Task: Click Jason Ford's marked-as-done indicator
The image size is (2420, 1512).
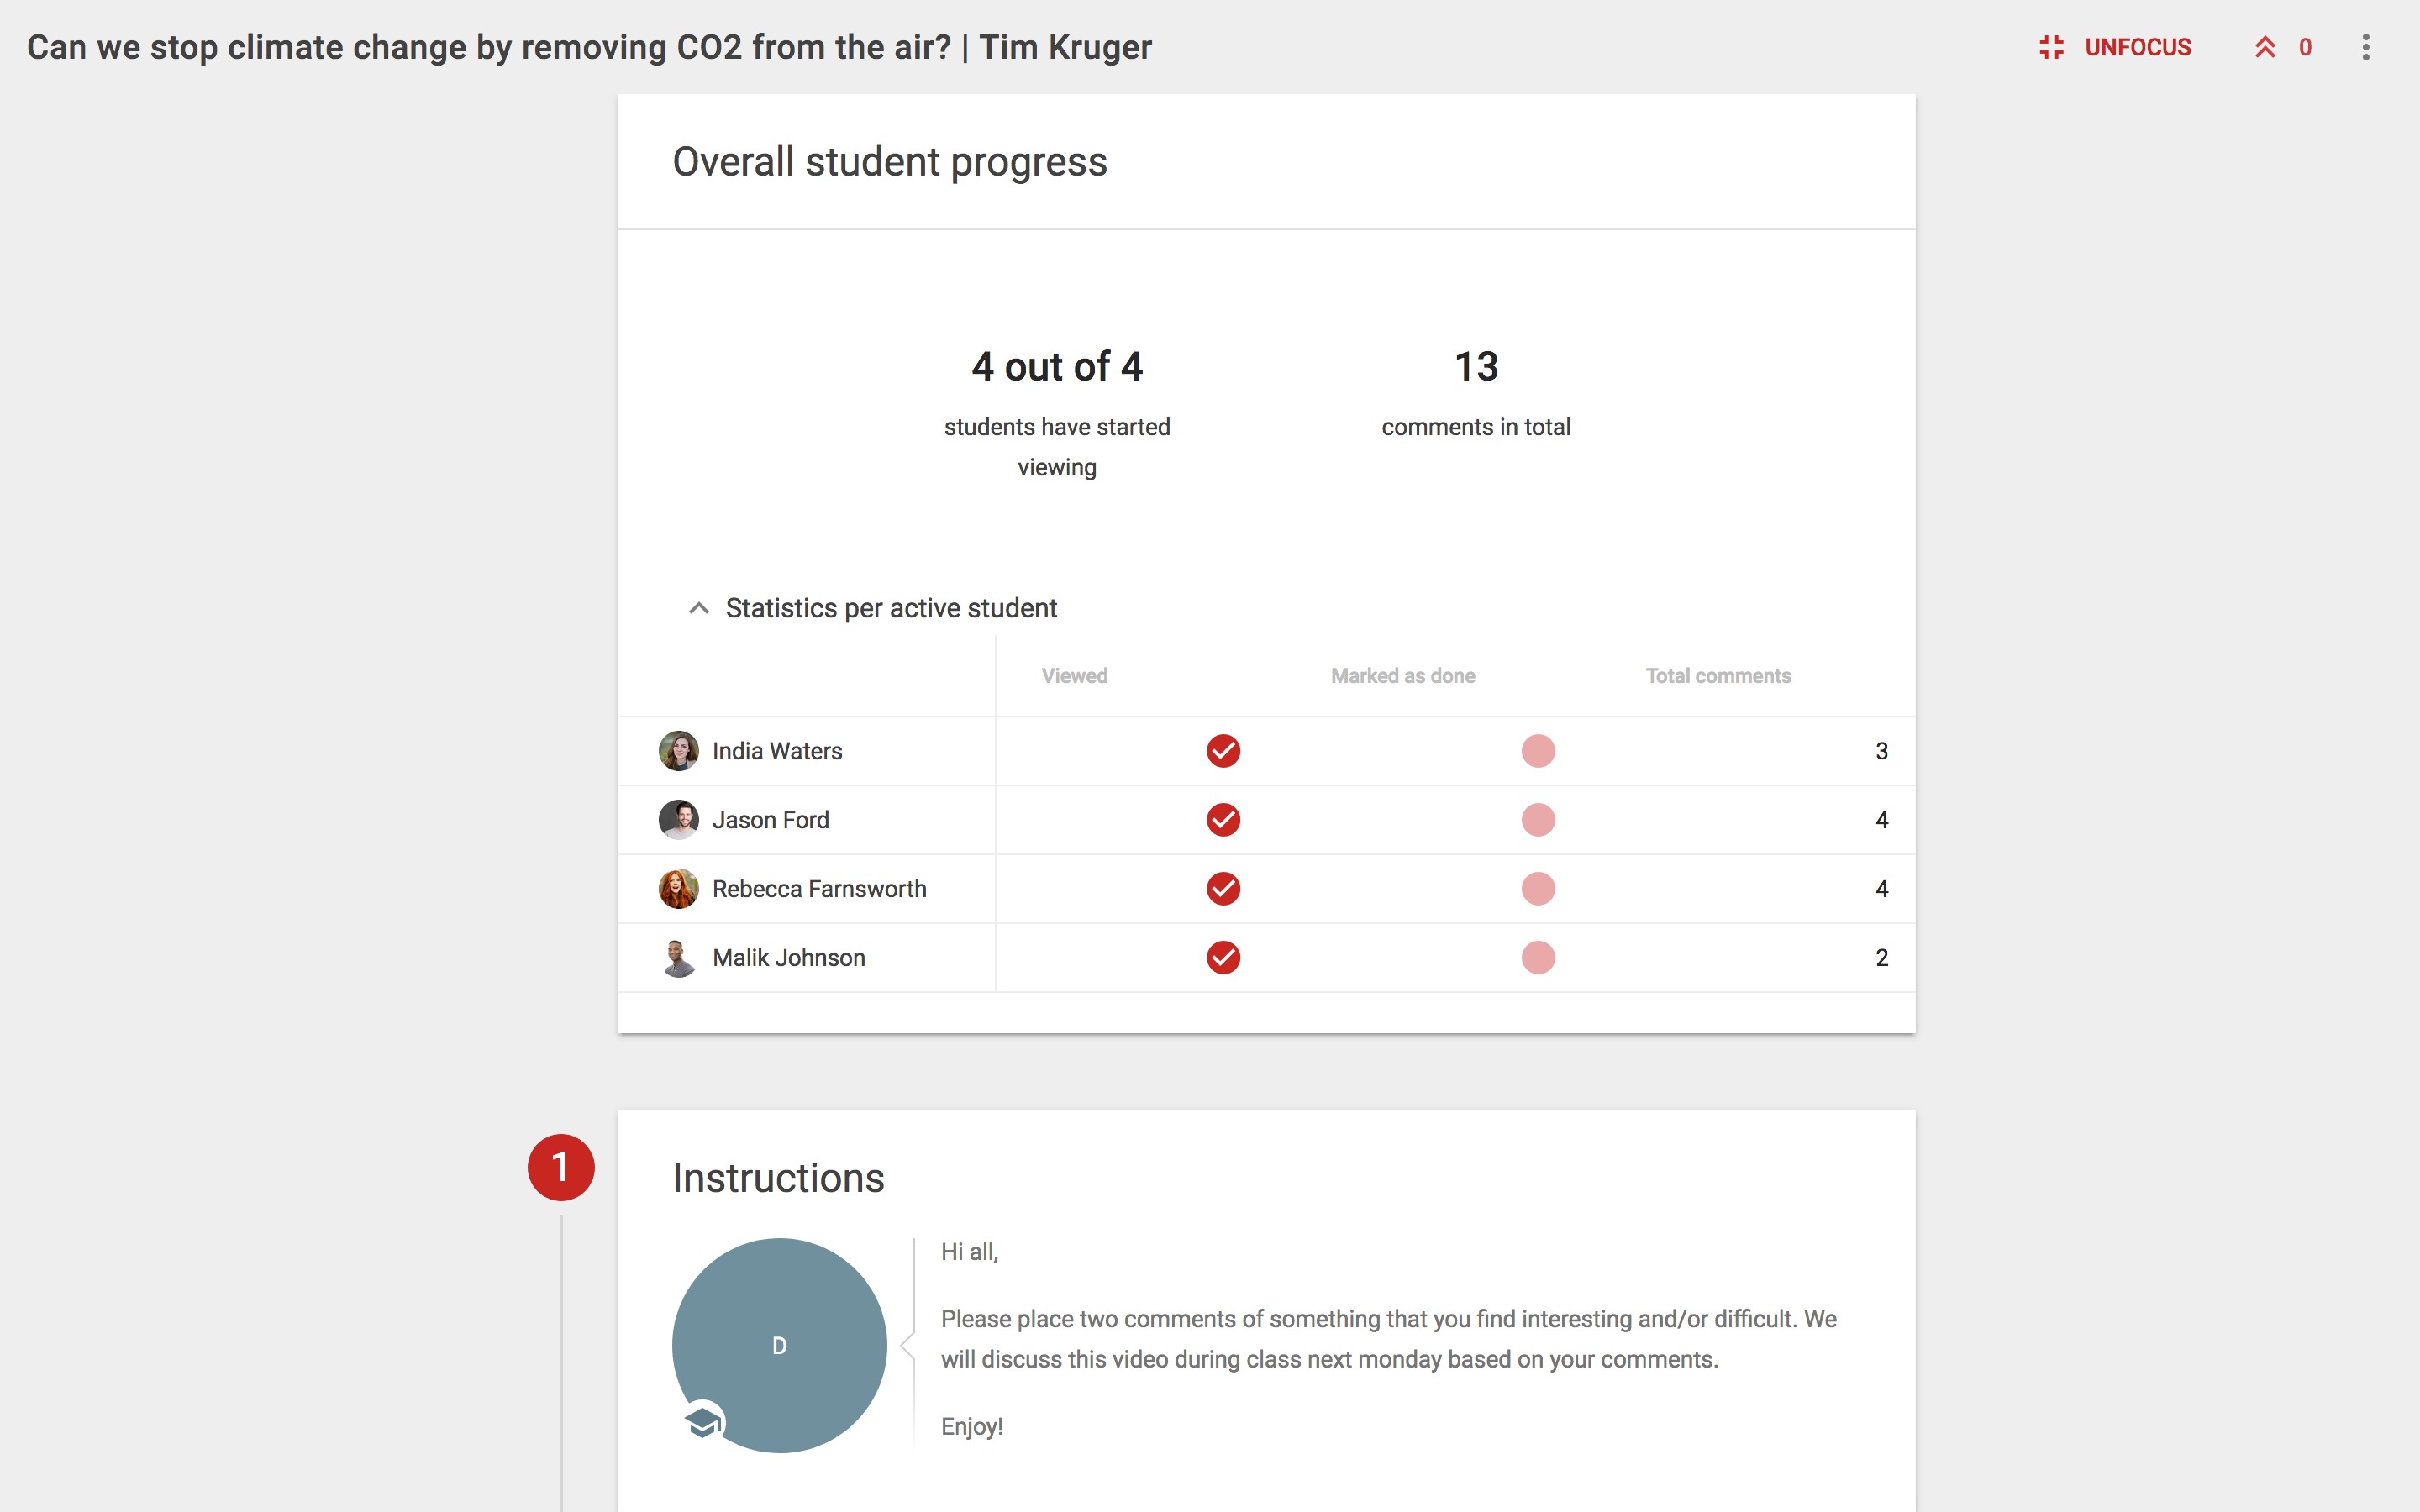Action: [x=1538, y=820]
